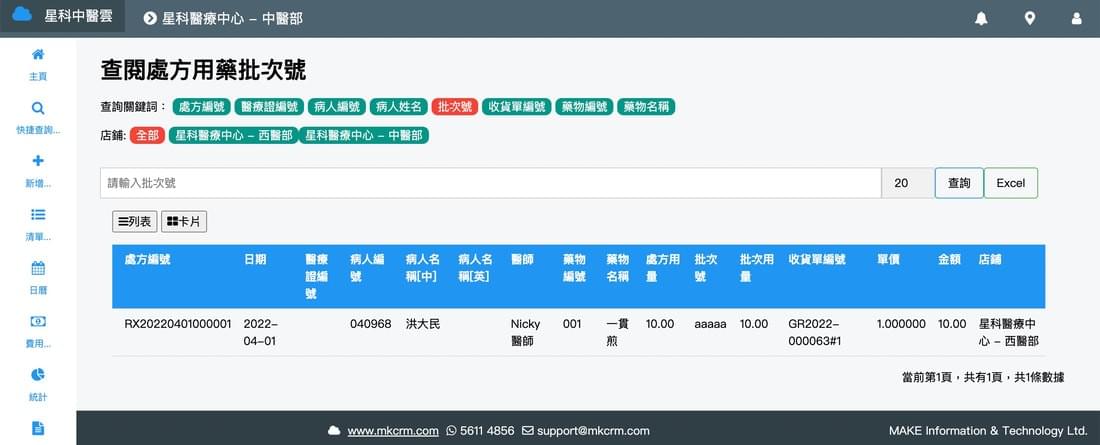Image resolution: width=1100 pixels, height=445 pixels.
Task: Open quick search magnifier icon
Action: coord(38,108)
